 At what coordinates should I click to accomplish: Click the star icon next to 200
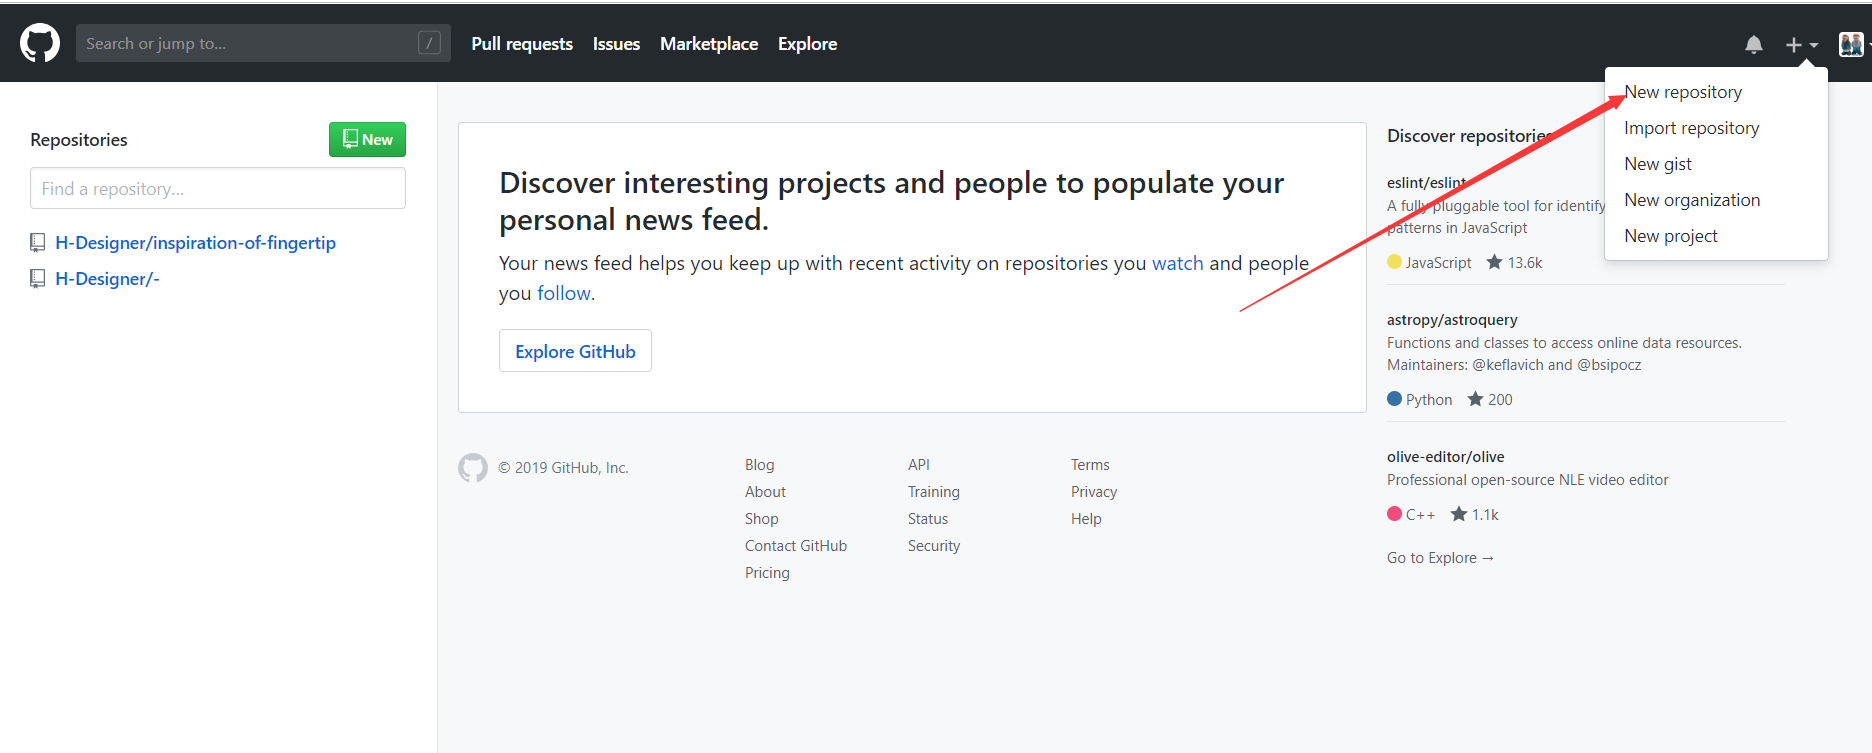(x=1475, y=399)
